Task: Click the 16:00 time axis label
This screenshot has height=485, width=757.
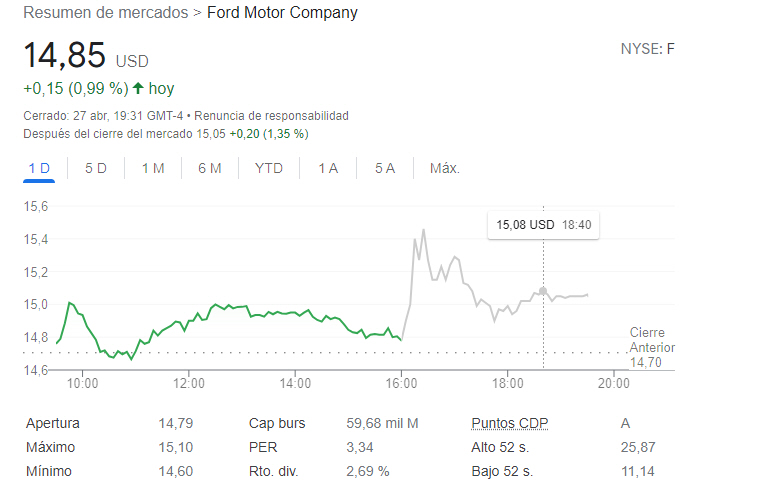Action: click(x=401, y=383)
